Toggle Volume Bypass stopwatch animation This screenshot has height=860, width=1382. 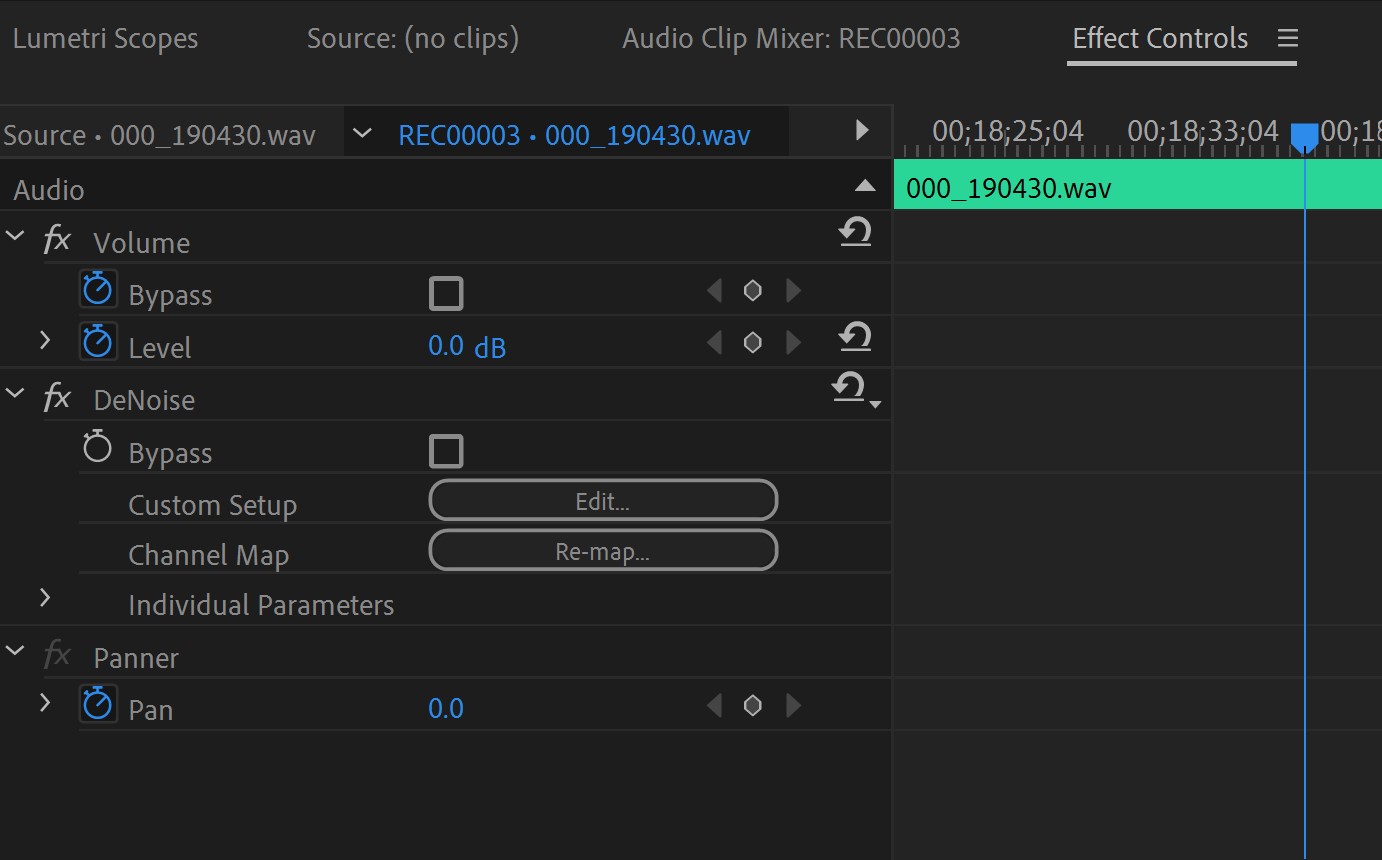pos(98,290)
